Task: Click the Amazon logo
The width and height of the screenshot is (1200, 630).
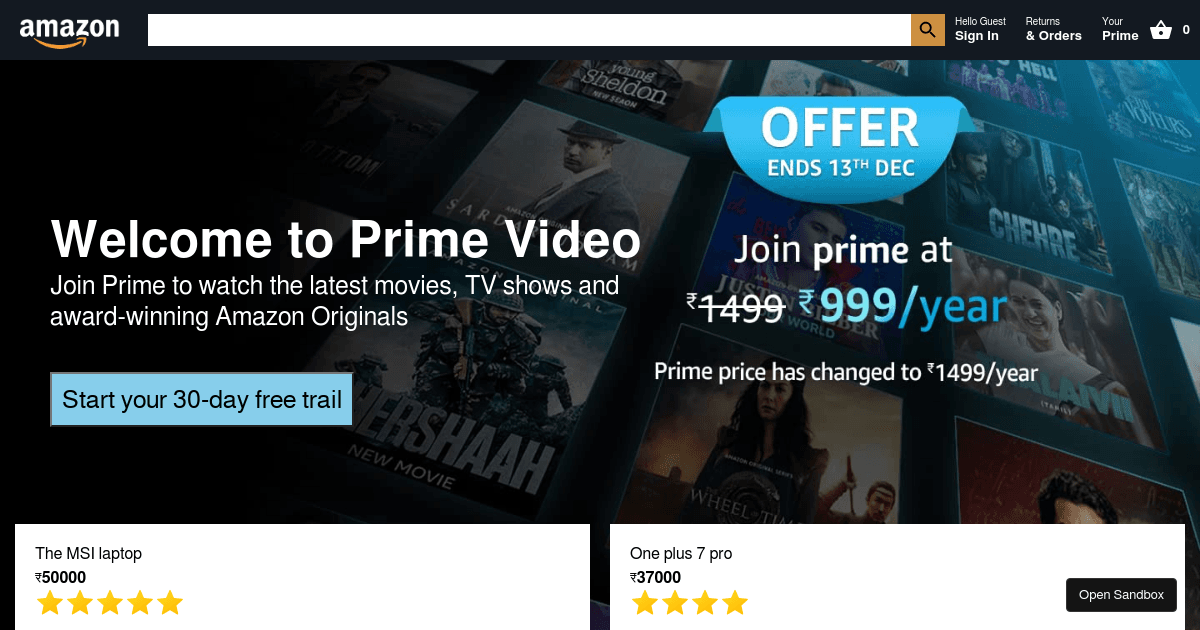Action: tap(70, 31)
